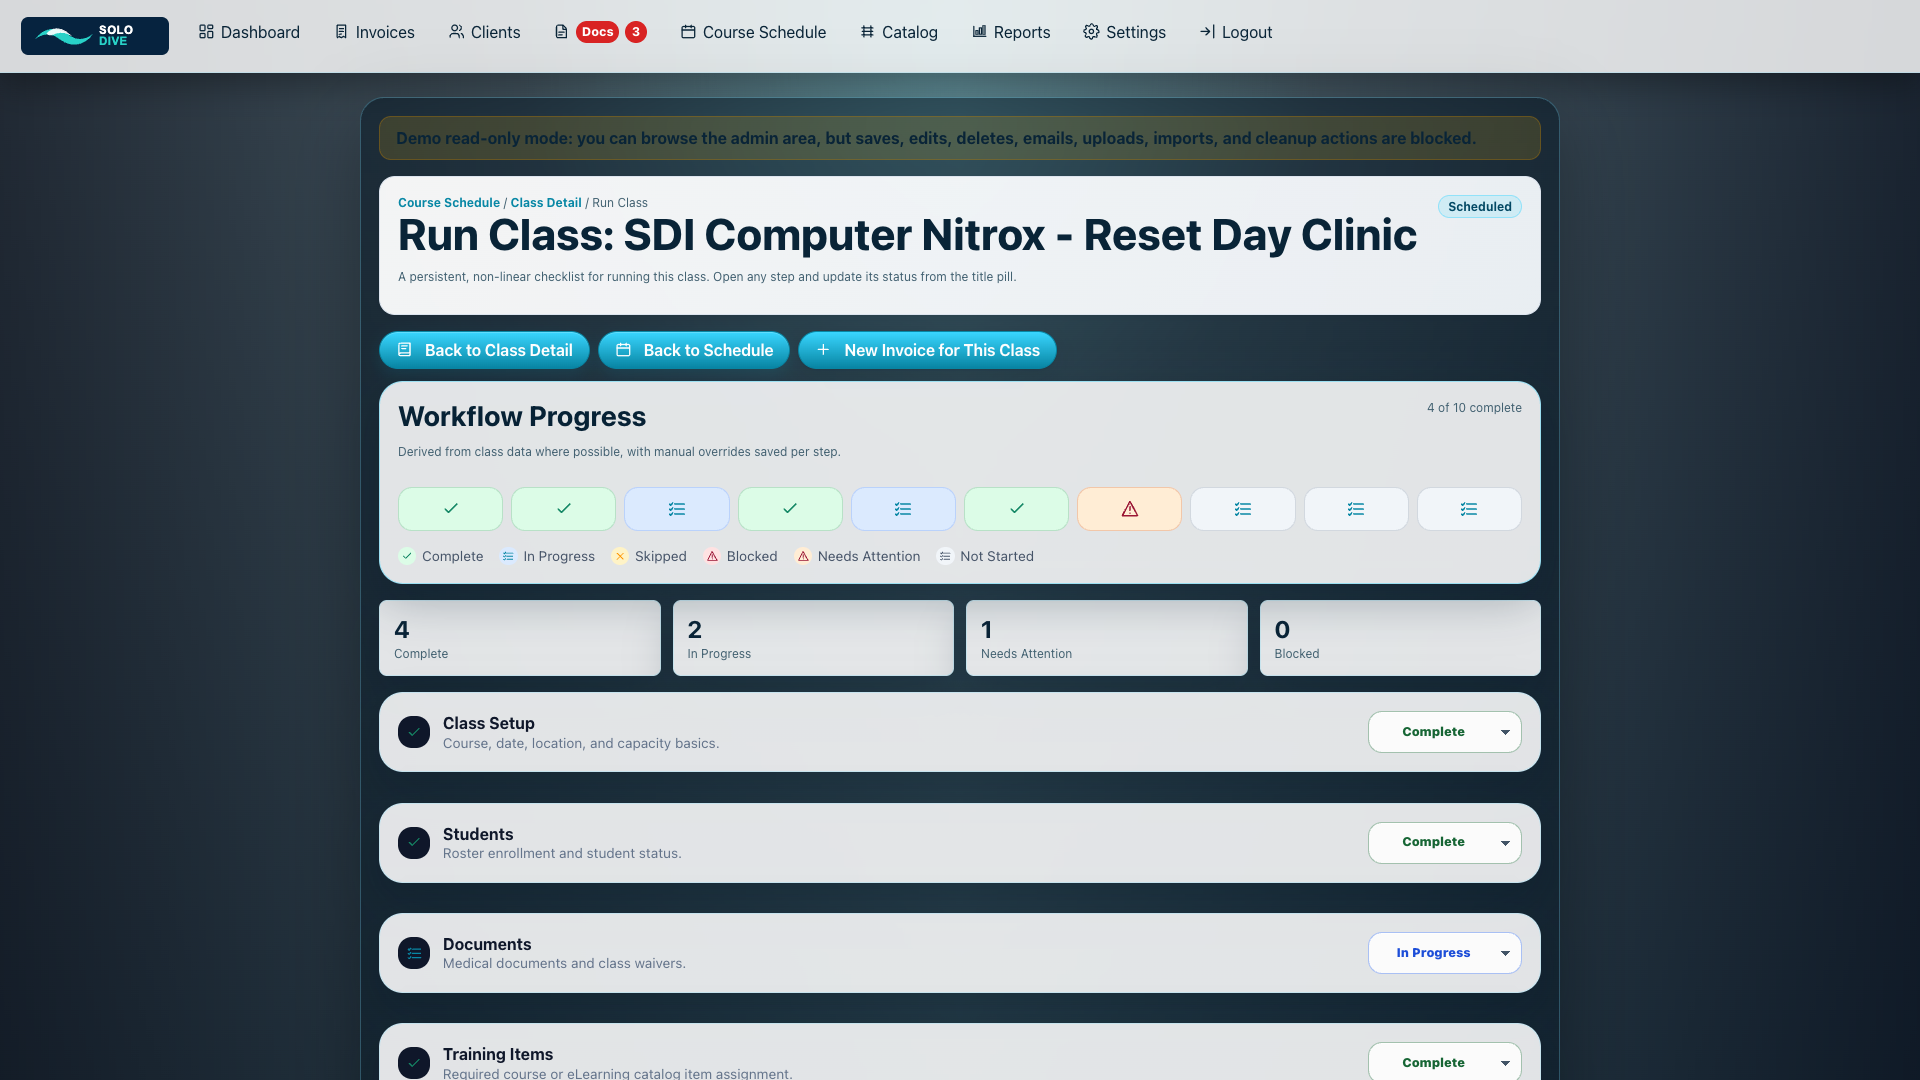Screen dimensions: 1920x1080
Task: Open the needs-attention warning step tile
Action: [1129, 509]
